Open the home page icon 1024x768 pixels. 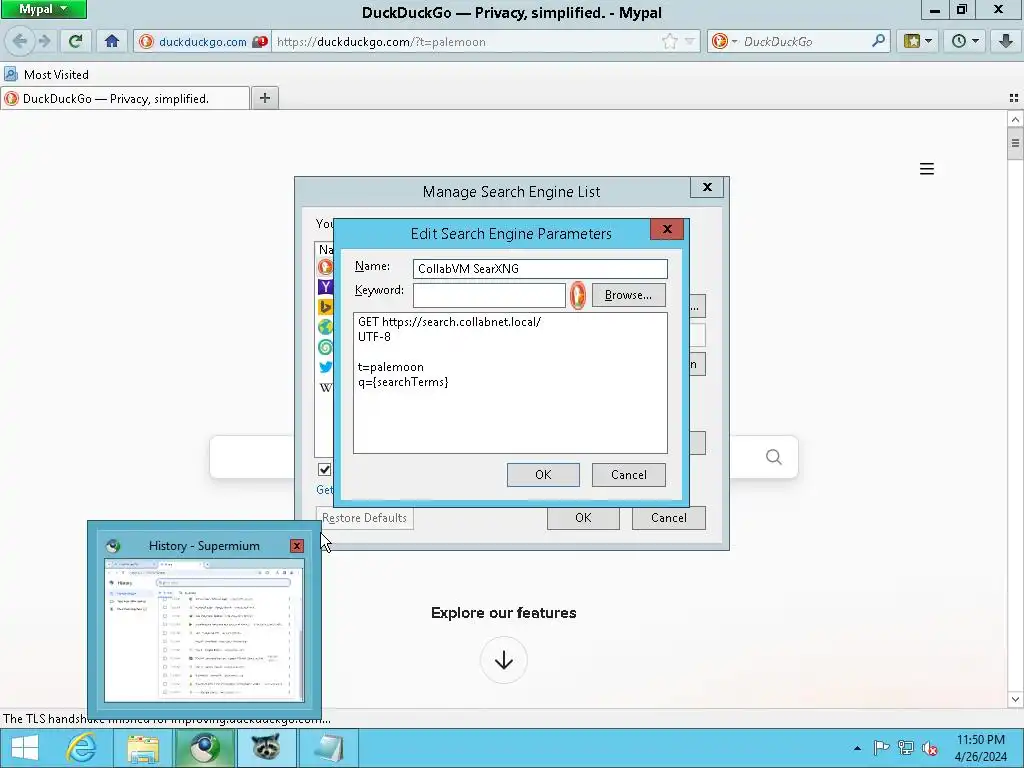click(x=112, y=42)
